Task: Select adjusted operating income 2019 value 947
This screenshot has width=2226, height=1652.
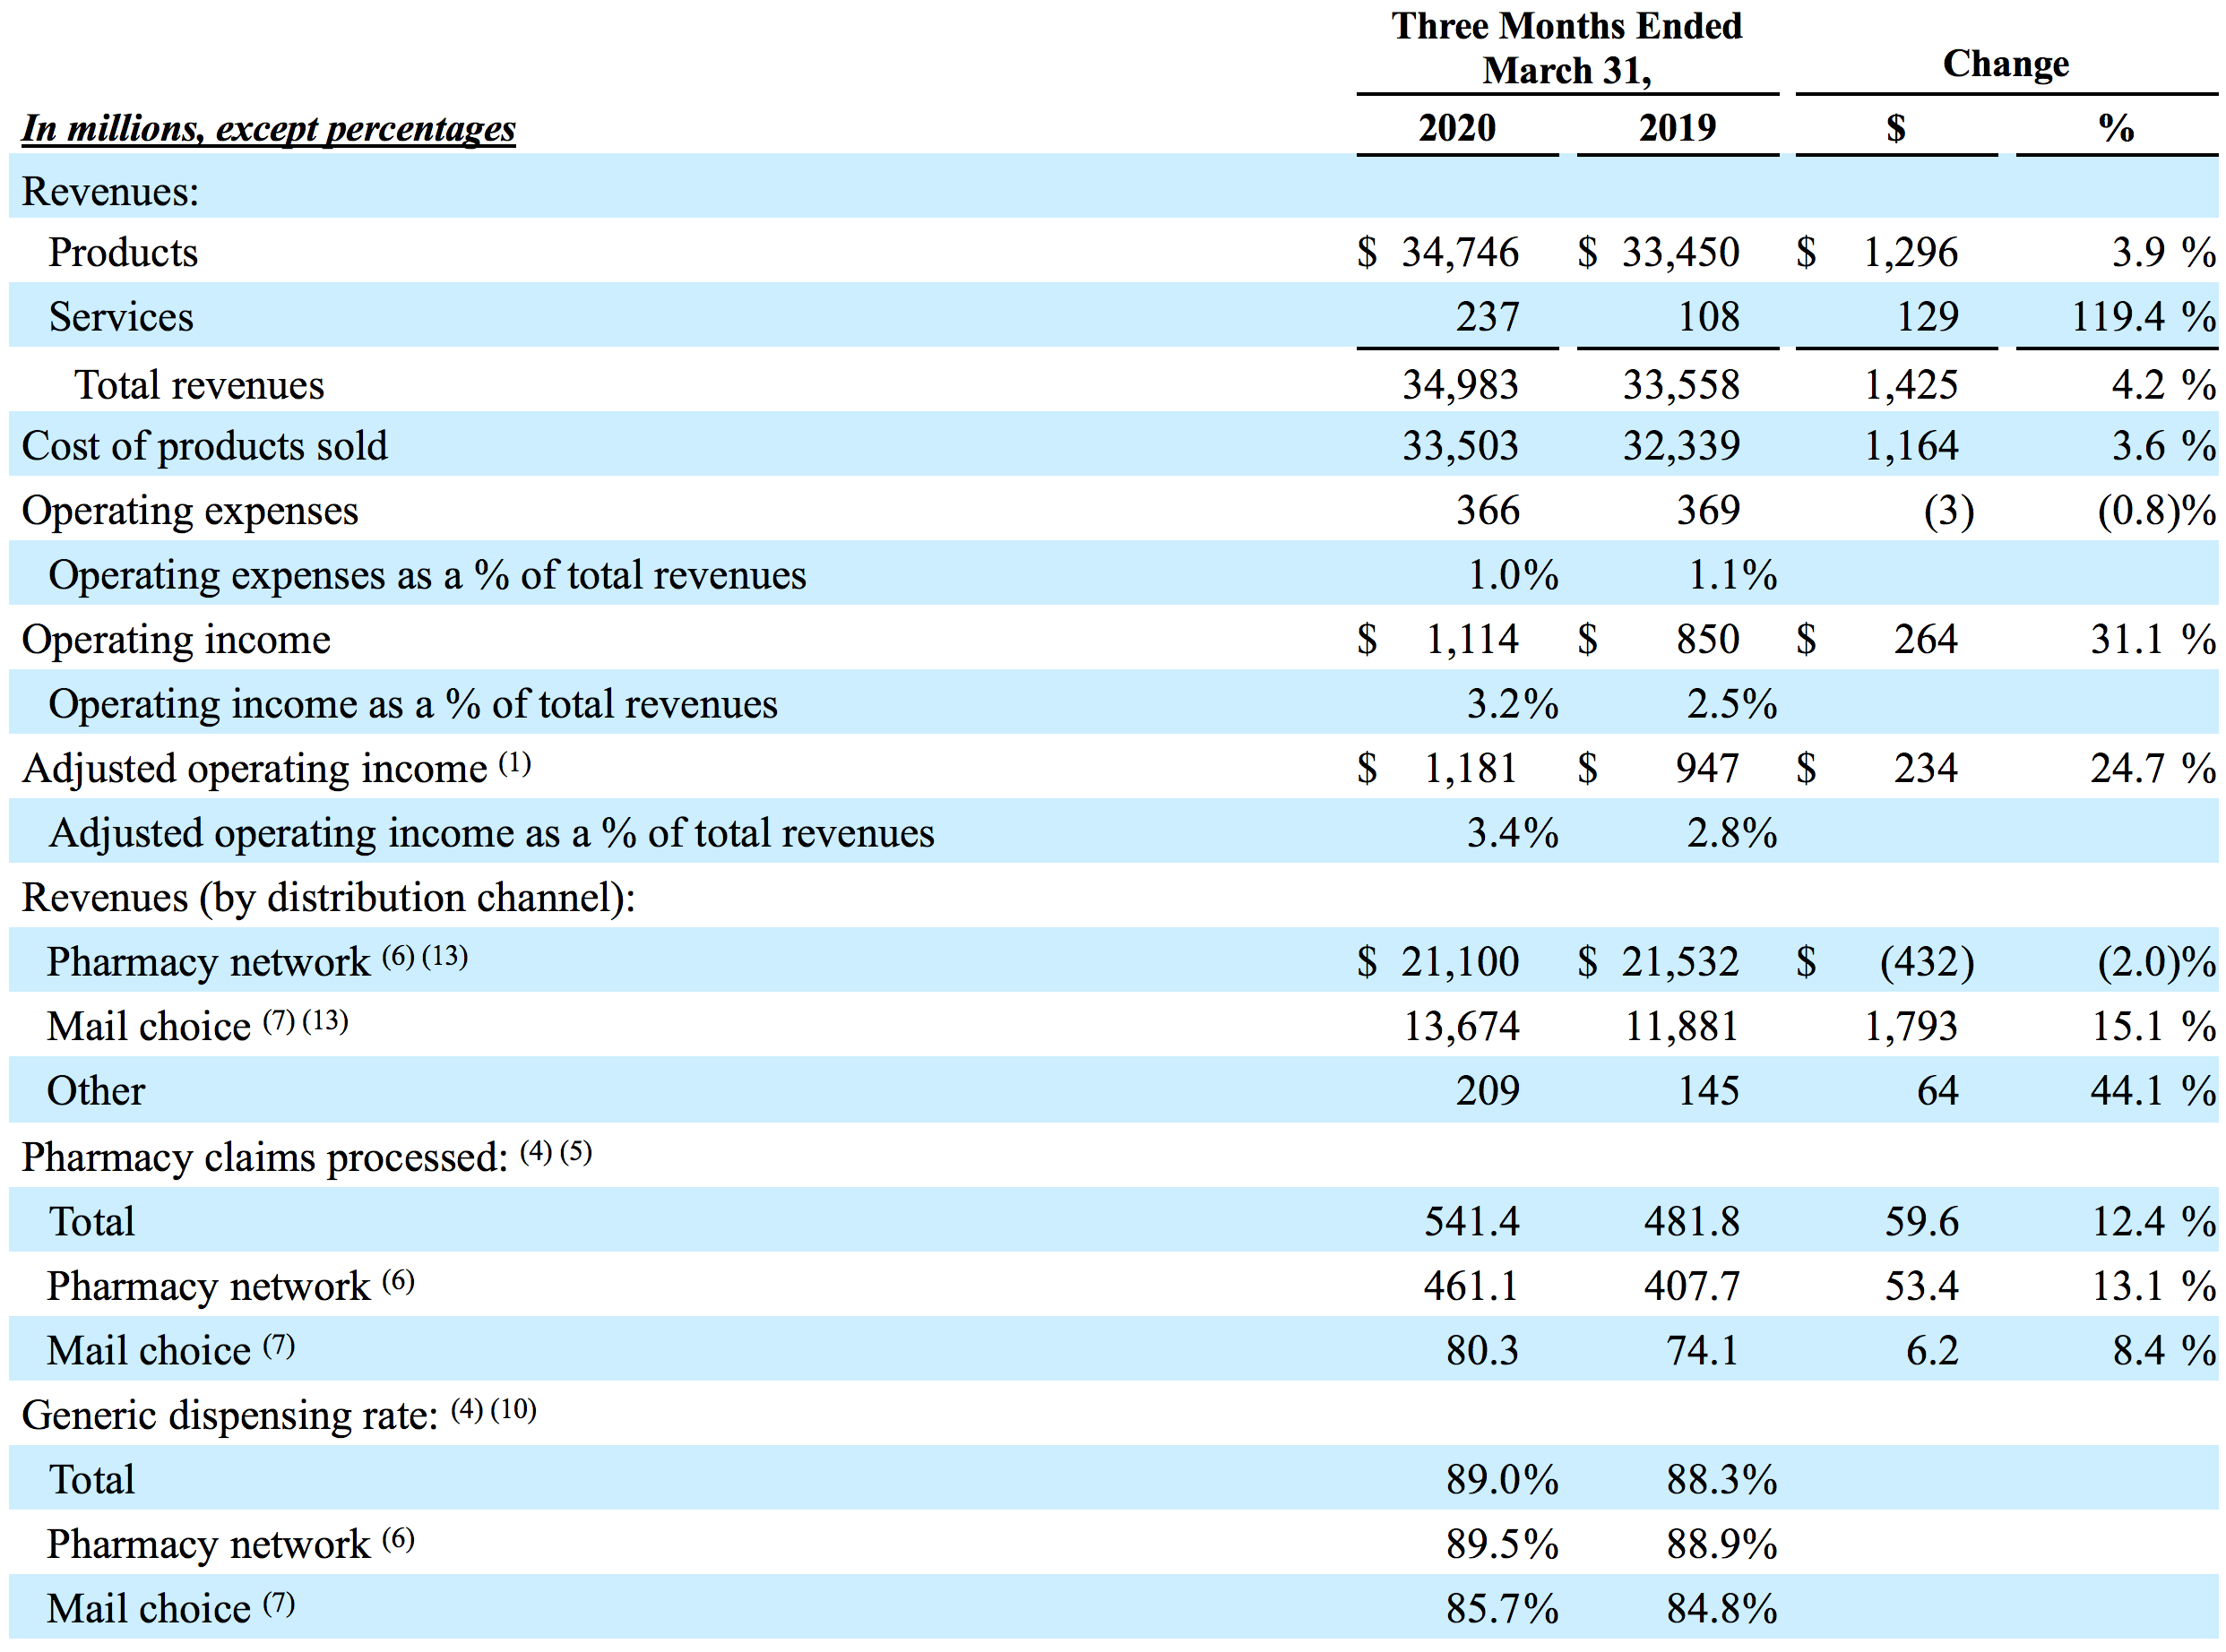Action: pos(1707,768)
